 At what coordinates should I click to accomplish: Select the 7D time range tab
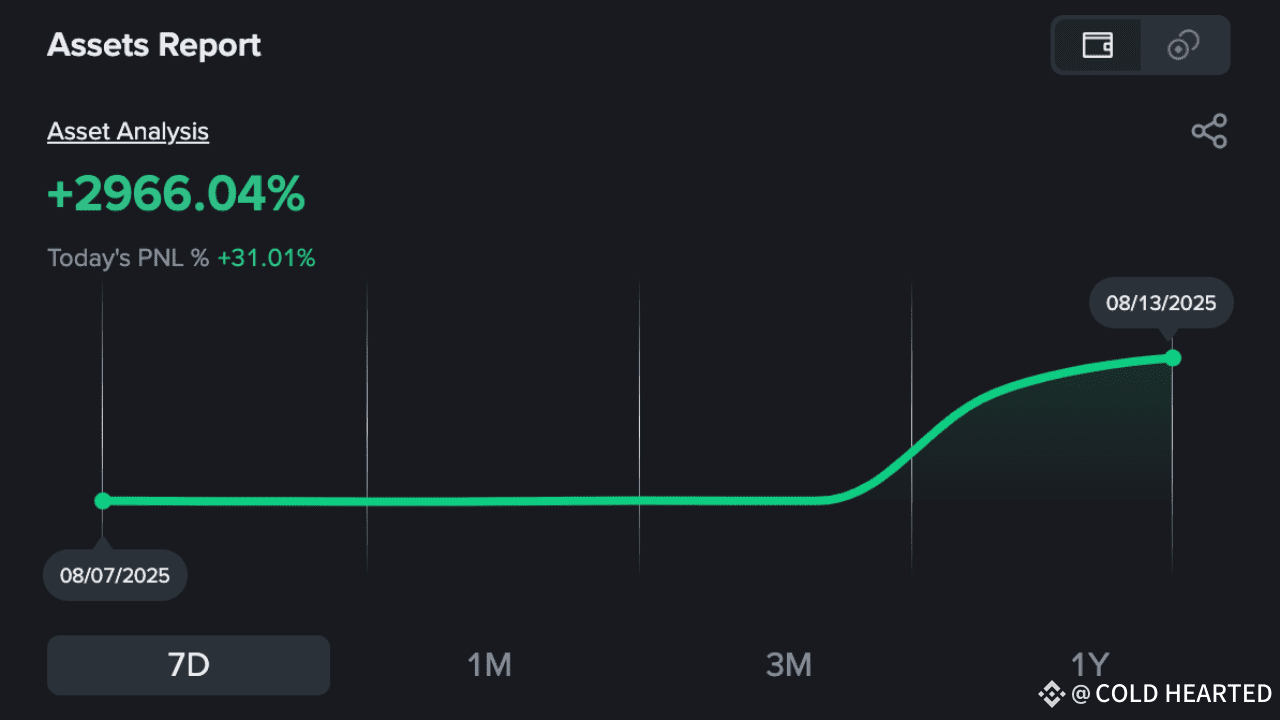click(188, 665)
